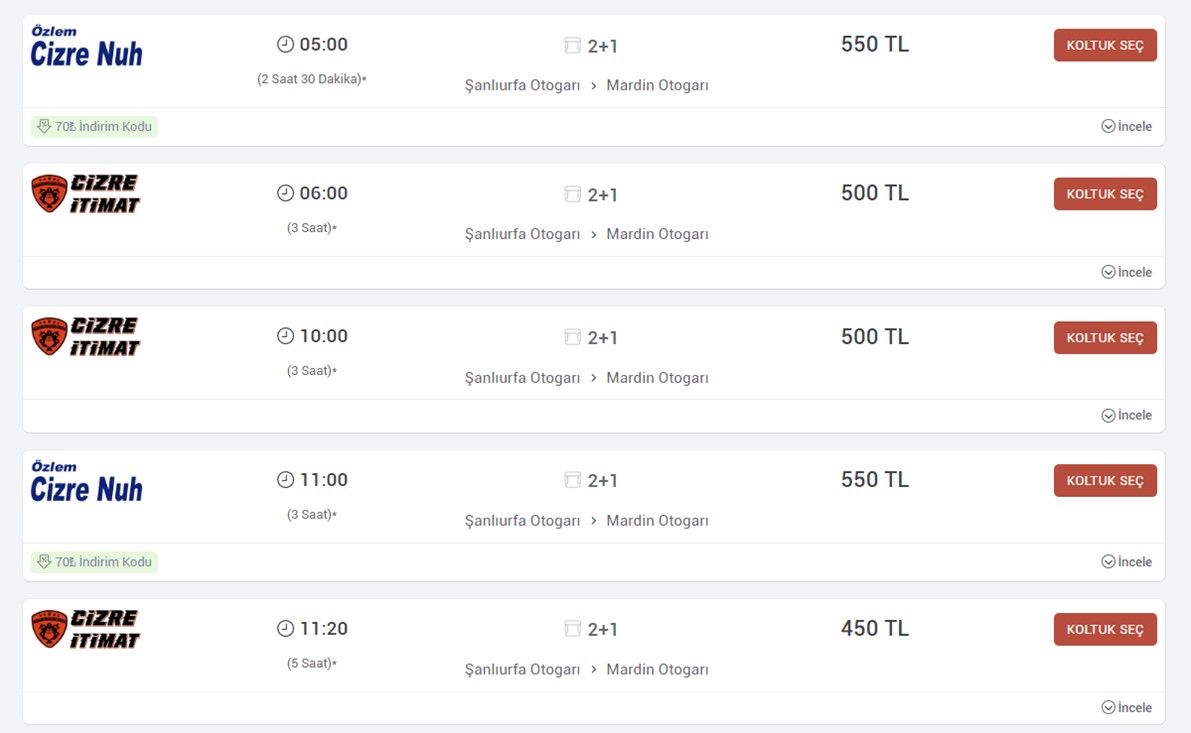Click the 500 TL price of 10:00 trip

(x=874, y=337)
